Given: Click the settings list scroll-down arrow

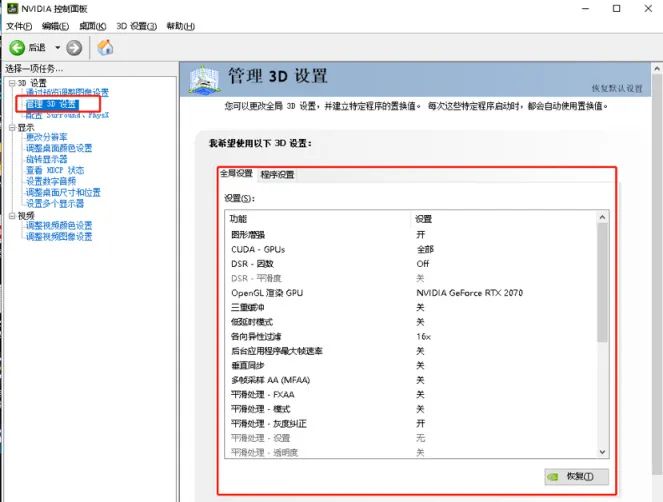Looking at the screenshot, I should click(602, 452).
